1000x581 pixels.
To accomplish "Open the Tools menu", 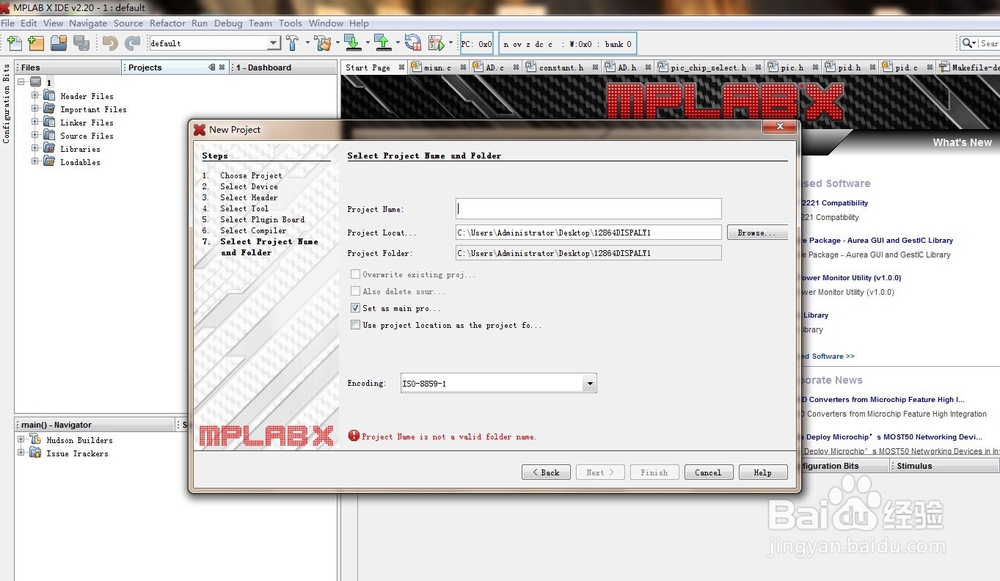I will [290, 23].
